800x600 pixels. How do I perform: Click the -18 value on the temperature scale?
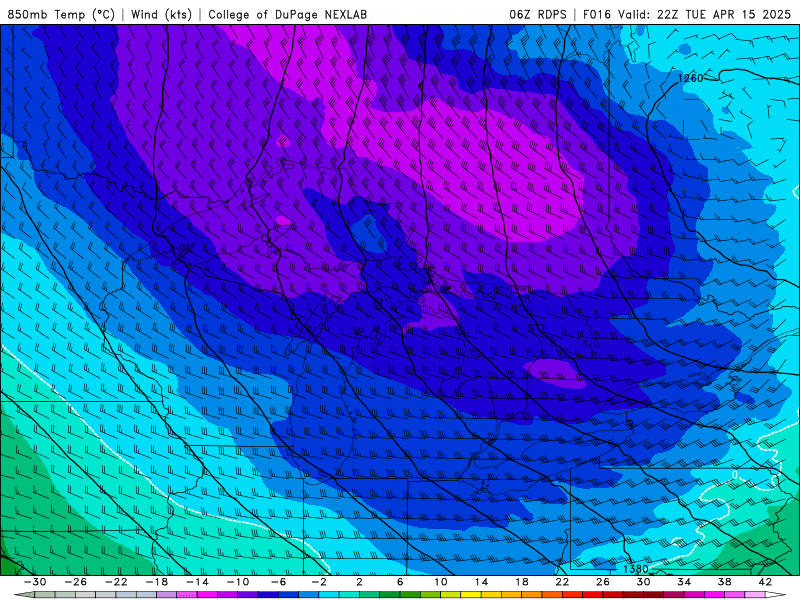point(157,582)
